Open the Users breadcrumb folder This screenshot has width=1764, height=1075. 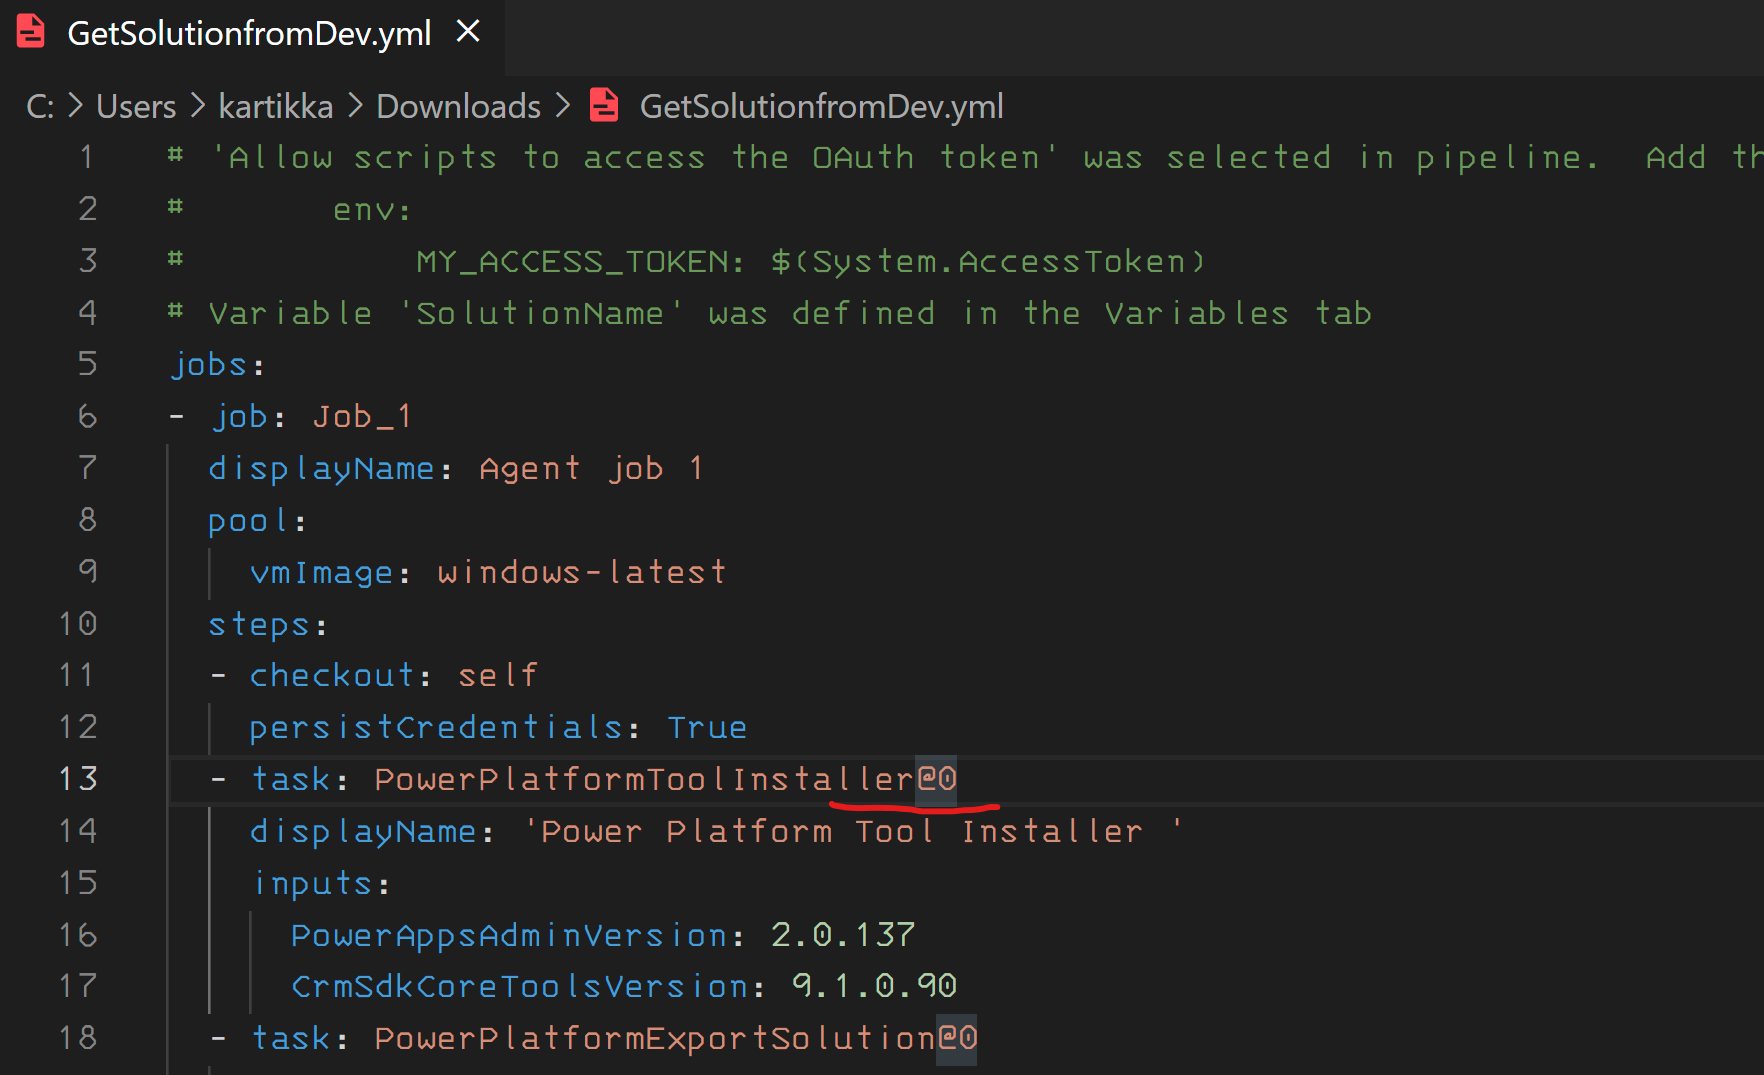point(136,107)
